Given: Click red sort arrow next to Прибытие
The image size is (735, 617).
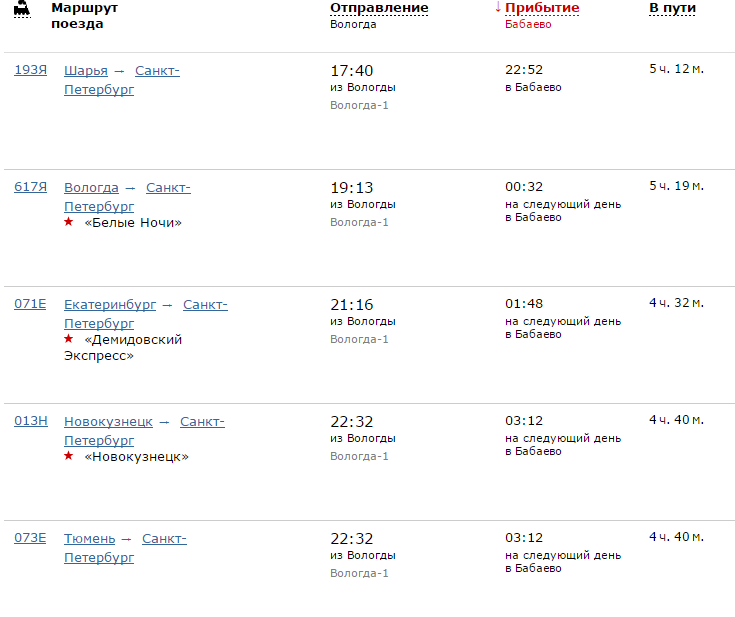Looking at the screenshot, I should click(x=498, y=7).
